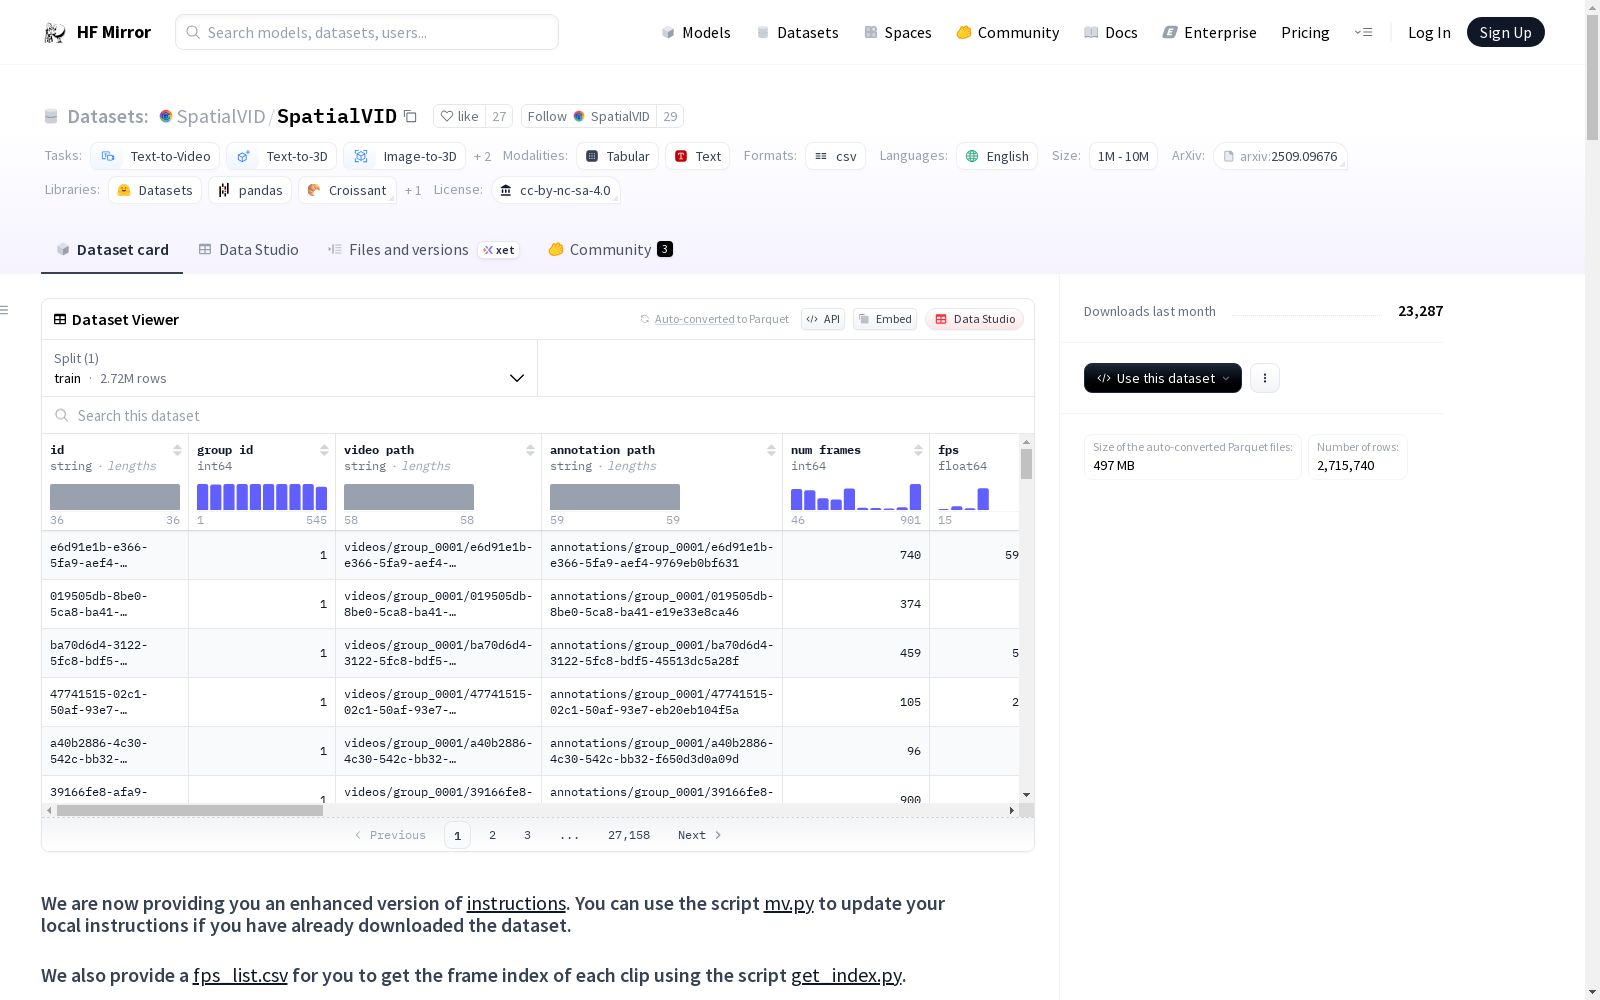Image resolution: width=1600 pixels, height=1000 pixels.
Task: Go to page 2 of the dataset
Action: pos(492,835)
